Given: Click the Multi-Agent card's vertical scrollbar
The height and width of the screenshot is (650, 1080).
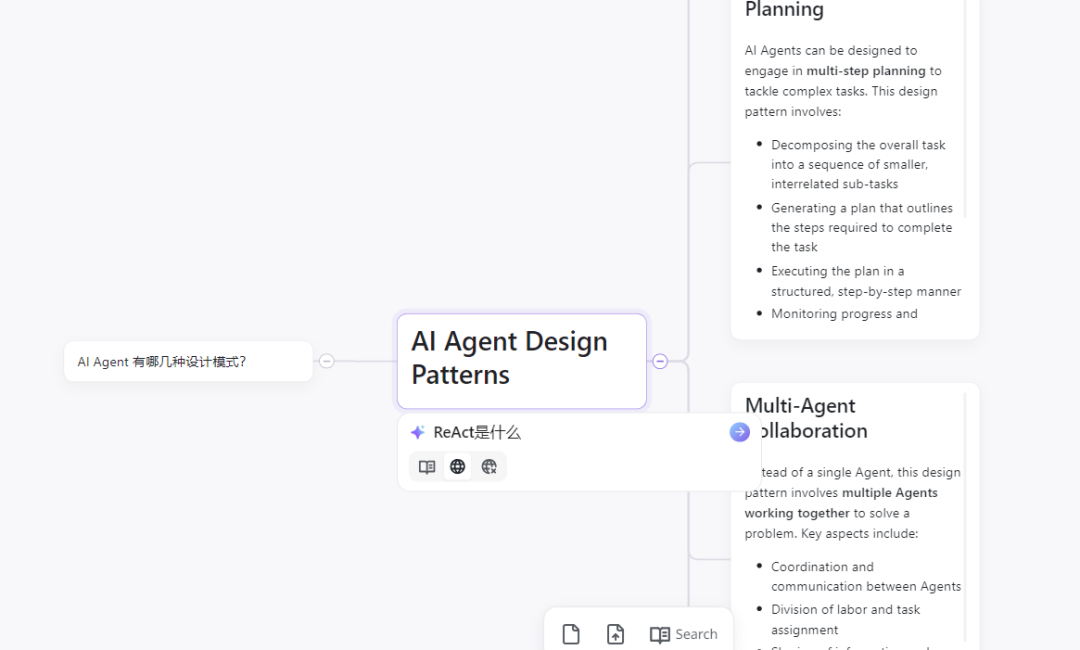Looking at the screenshot, I should [x=965, y=500].
